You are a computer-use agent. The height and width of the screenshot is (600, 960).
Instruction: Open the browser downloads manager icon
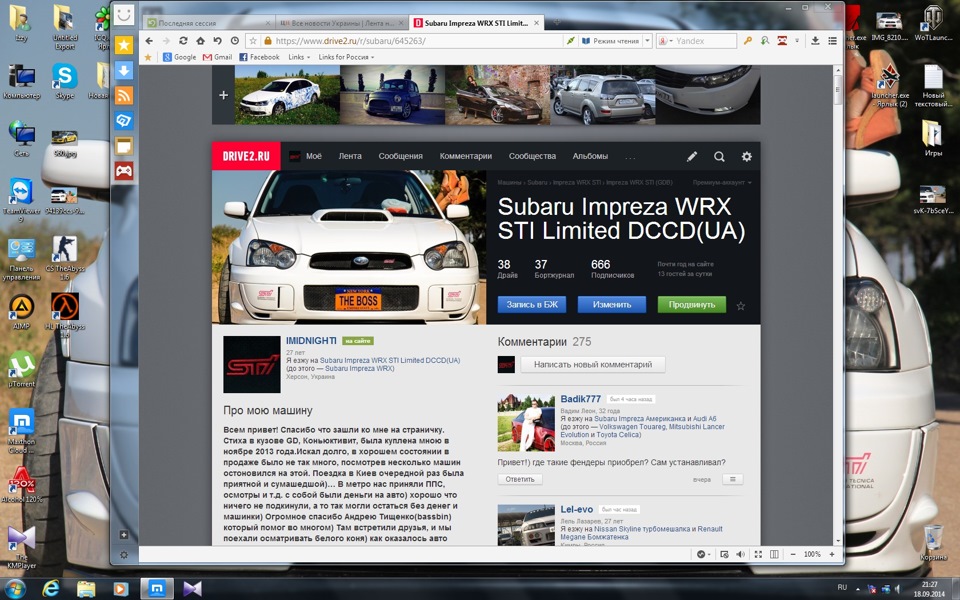tap(816, 41)
